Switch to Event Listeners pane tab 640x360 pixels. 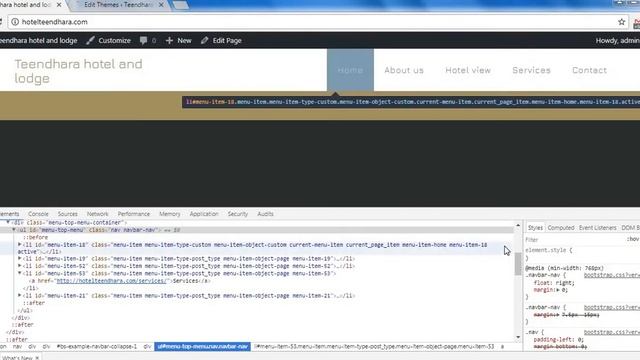598,228
